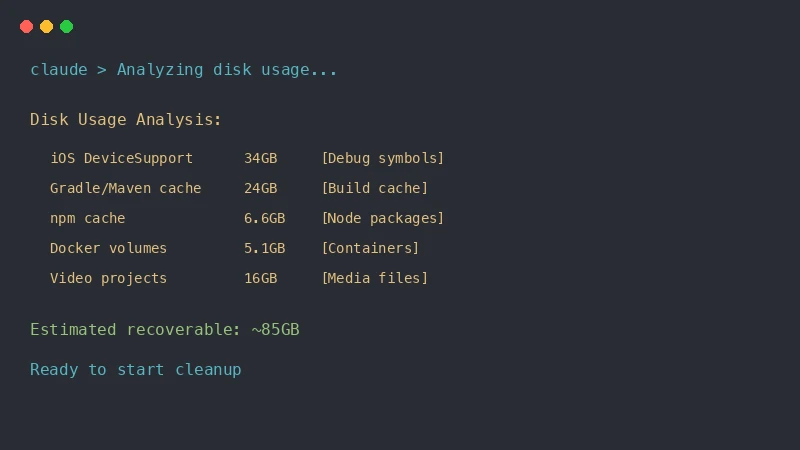Click the [Containers] tag
Image resolution: width=800 pixels, height=450 pixels.
click(x=370, y=248)
